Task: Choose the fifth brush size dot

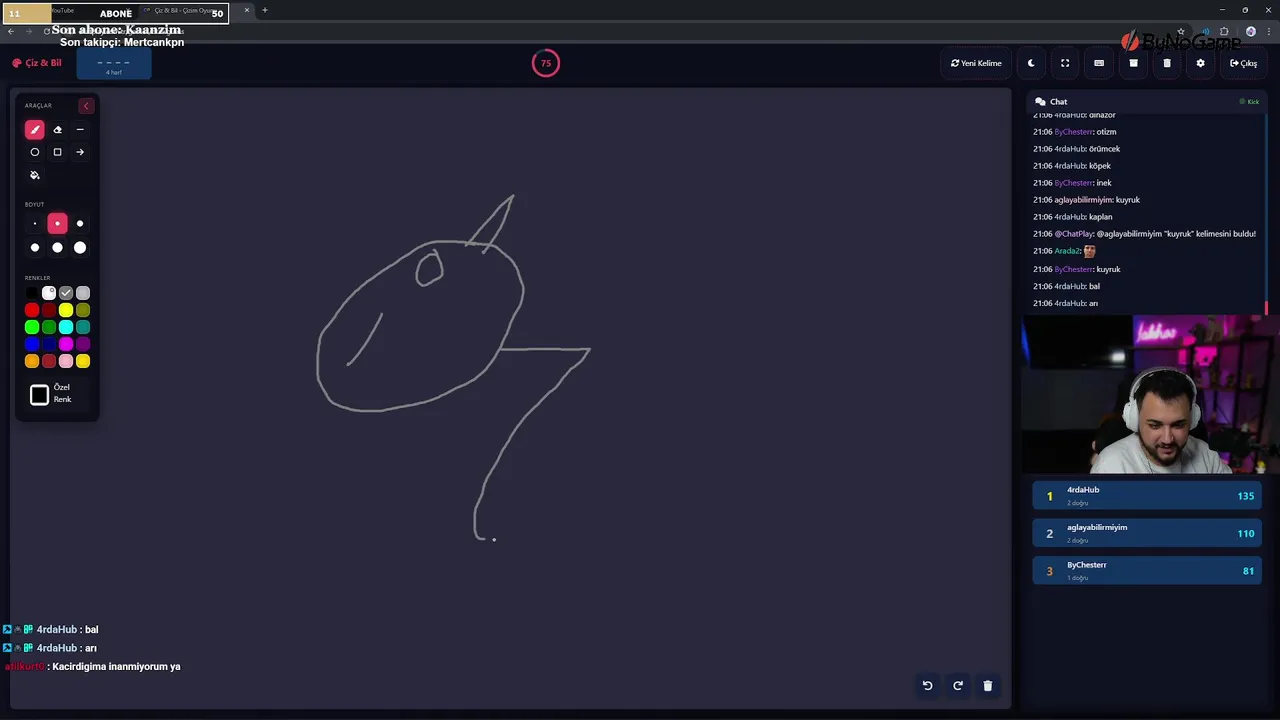Action: (x=57, y=247)
